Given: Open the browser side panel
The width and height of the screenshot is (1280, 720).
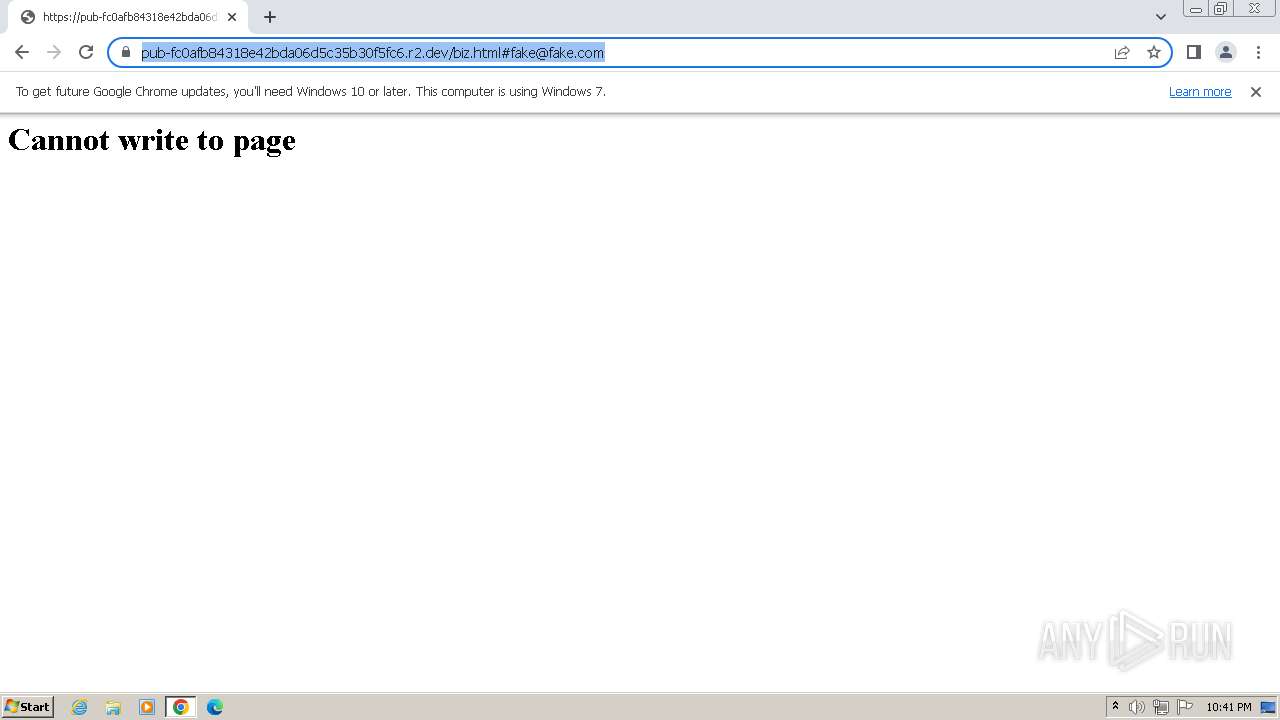Looking at the screenshot, I should pyautogui.click(x=1193, y=52).
